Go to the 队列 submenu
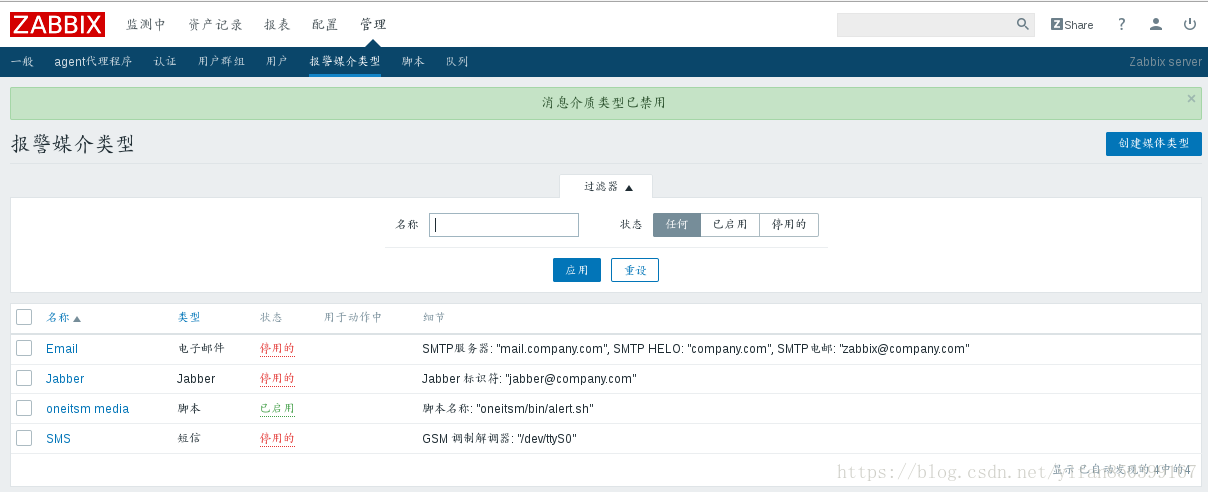 point(457,62)
